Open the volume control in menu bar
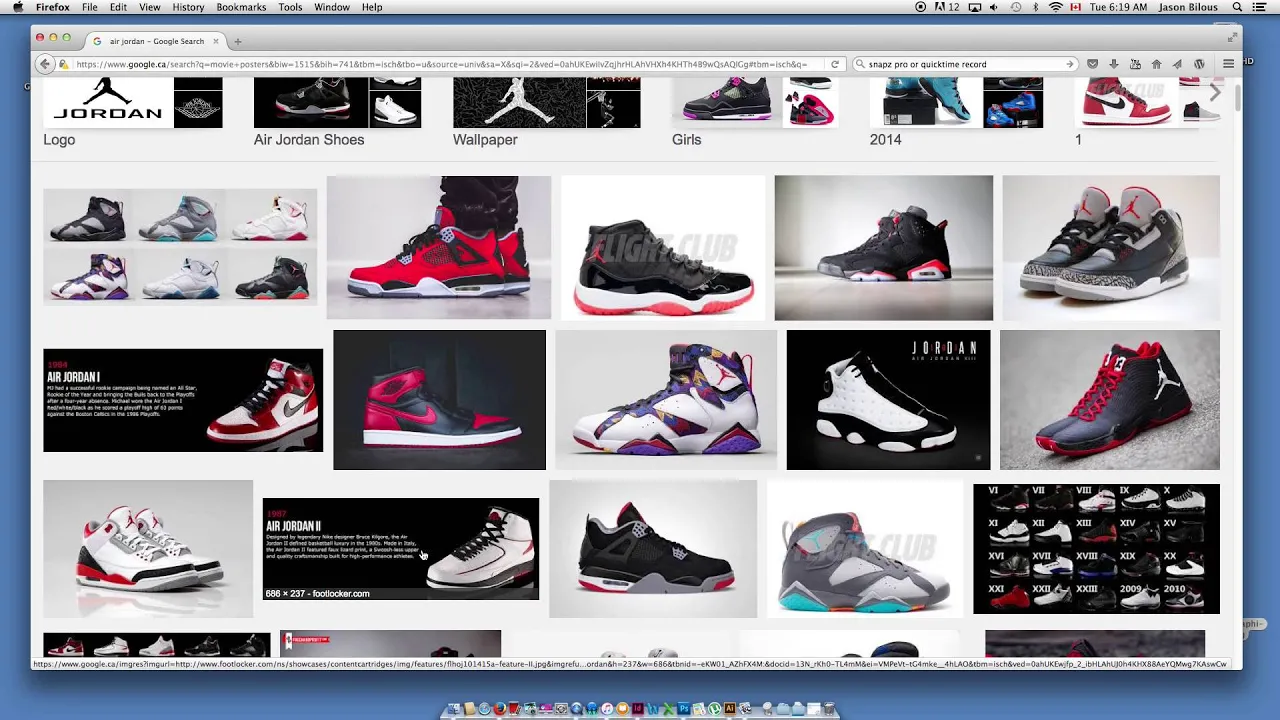The height and width of the screenshot is (720, 1280). [x=993, y=7]
